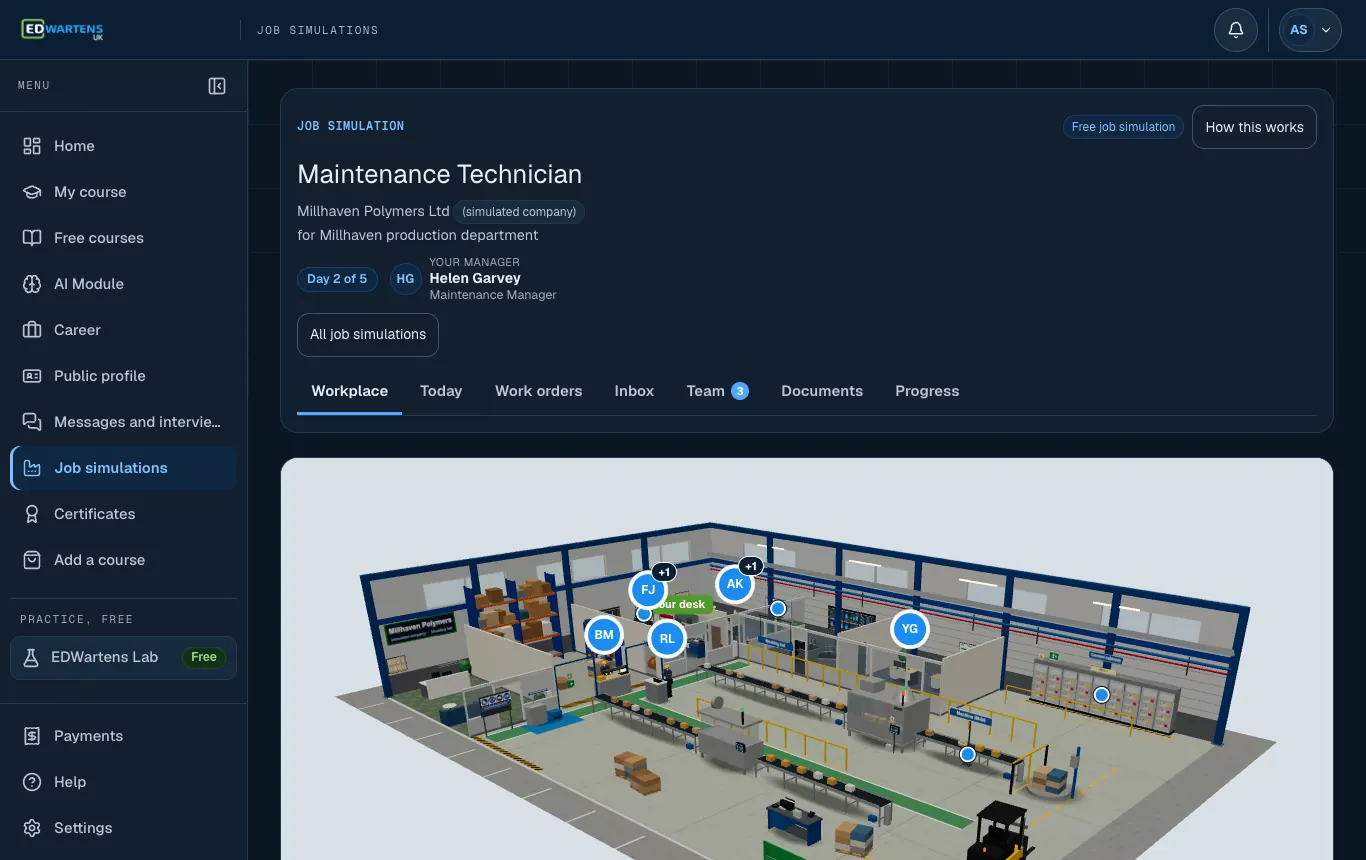The height and width of the screenshot is (860, 1366).
Task: Click the FJ avatar marker on floor map
Action: [648, 590]
